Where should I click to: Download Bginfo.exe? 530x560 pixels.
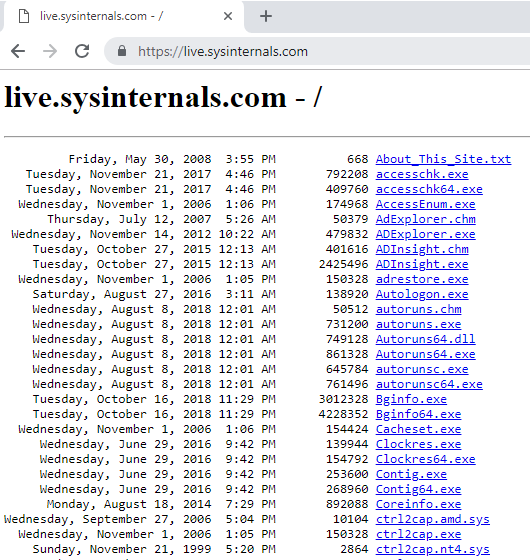411,399
